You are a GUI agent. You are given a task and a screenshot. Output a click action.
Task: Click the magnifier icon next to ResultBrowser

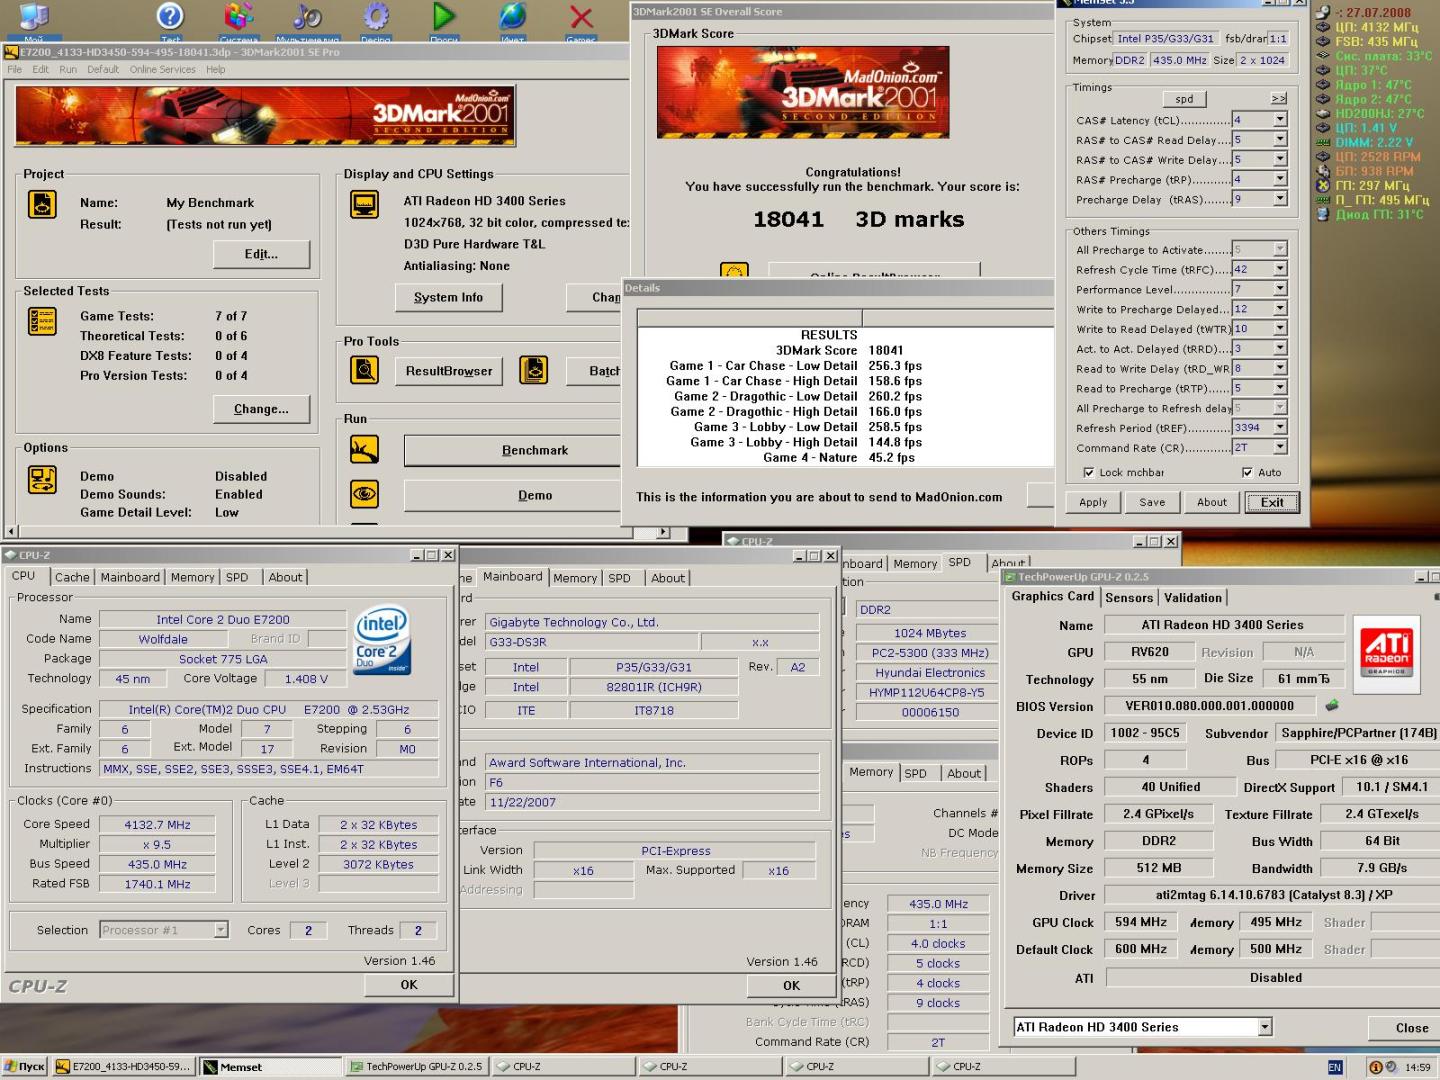tap(364, 370)
